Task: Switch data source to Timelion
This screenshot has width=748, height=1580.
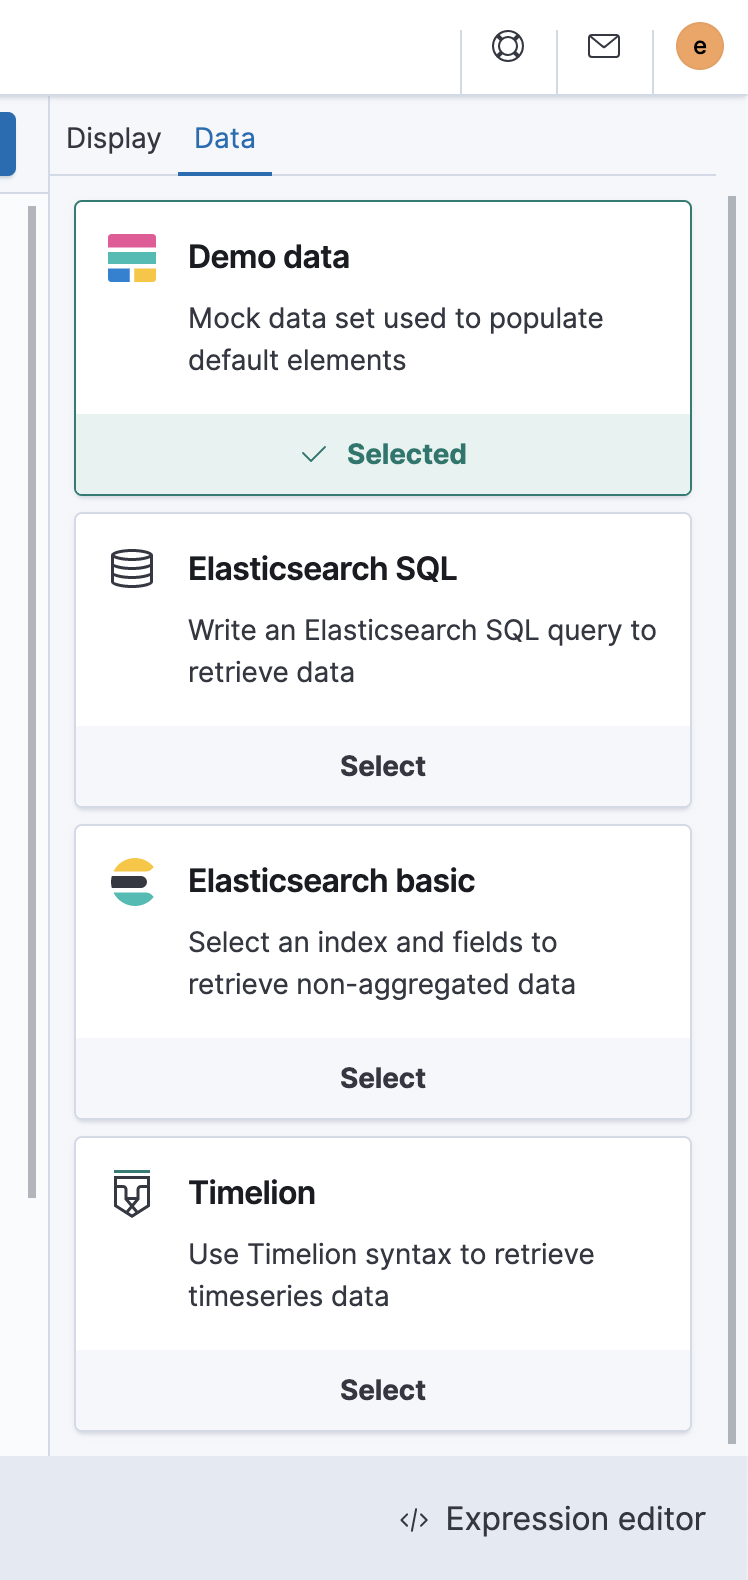Action: (383, 1389)
